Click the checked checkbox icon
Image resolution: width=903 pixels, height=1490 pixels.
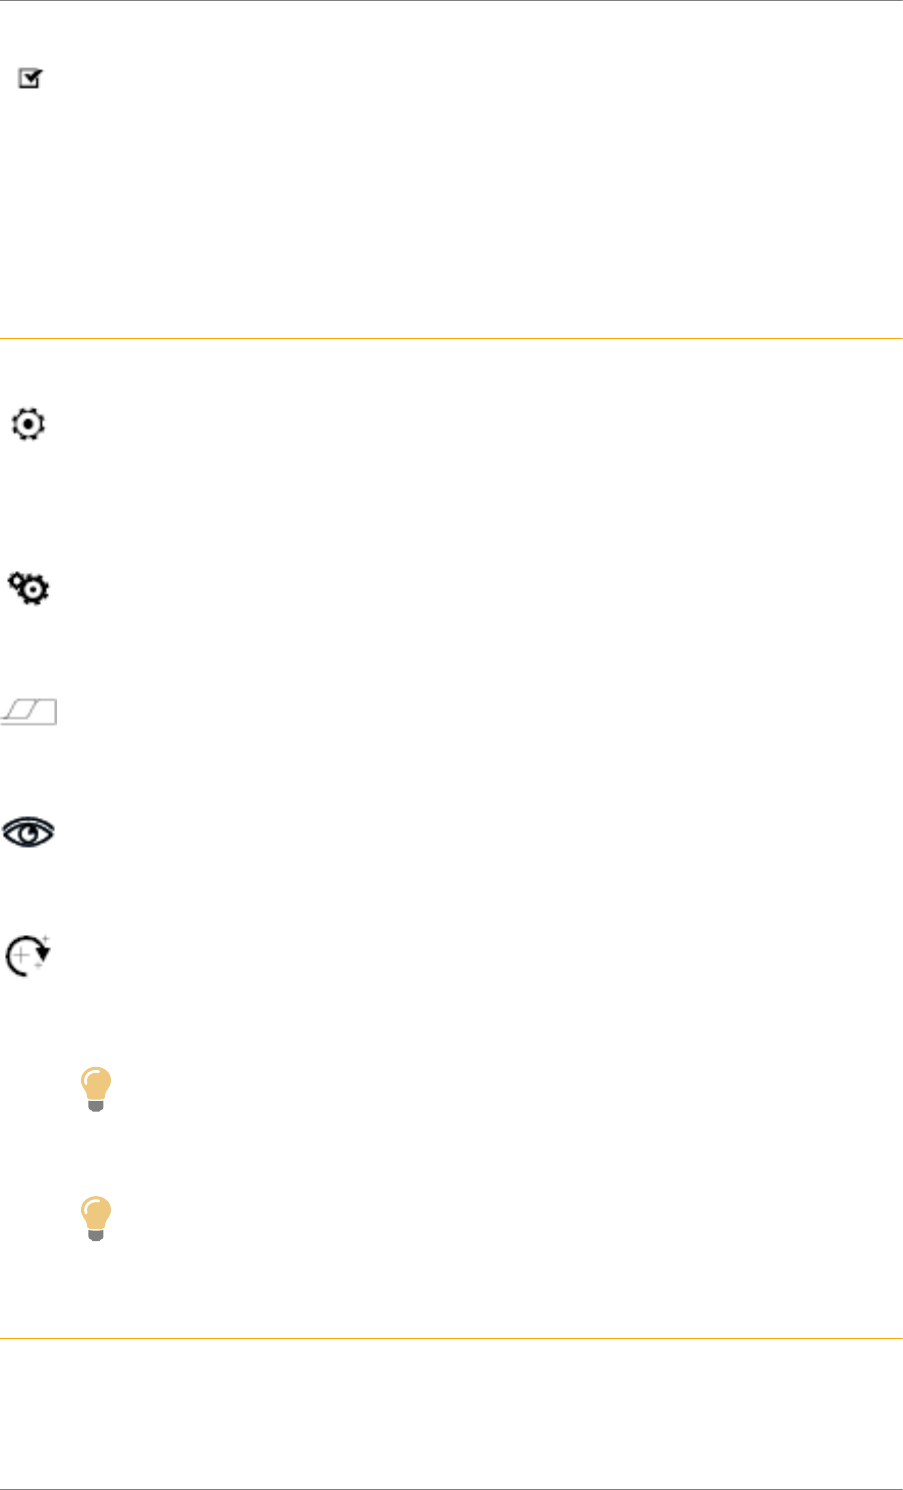pyautogui.click(x=31, y=79)
